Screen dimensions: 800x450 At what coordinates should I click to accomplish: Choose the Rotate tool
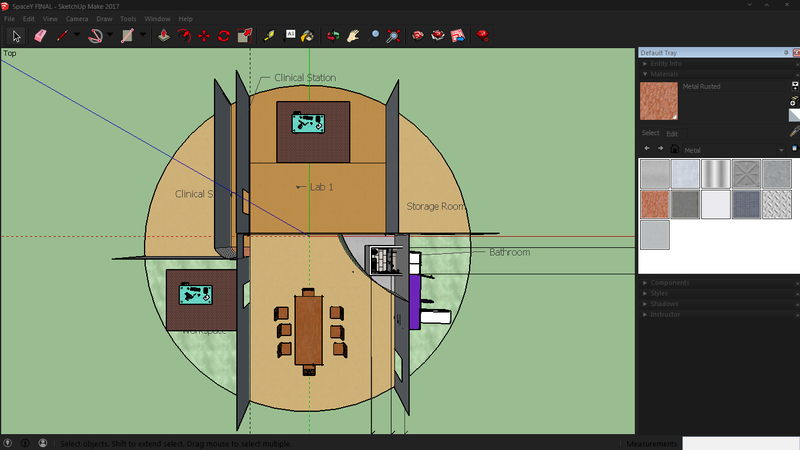[224, 35]
